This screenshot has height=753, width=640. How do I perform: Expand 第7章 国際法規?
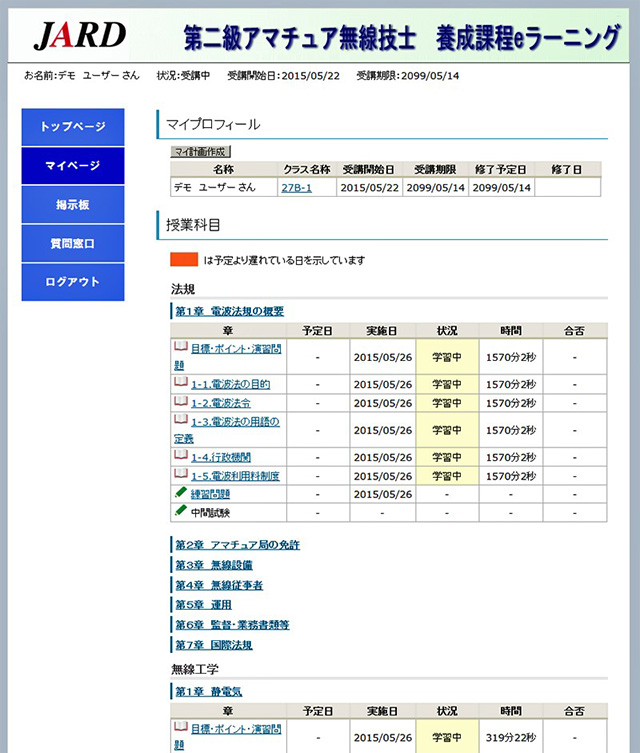[214, 645]
